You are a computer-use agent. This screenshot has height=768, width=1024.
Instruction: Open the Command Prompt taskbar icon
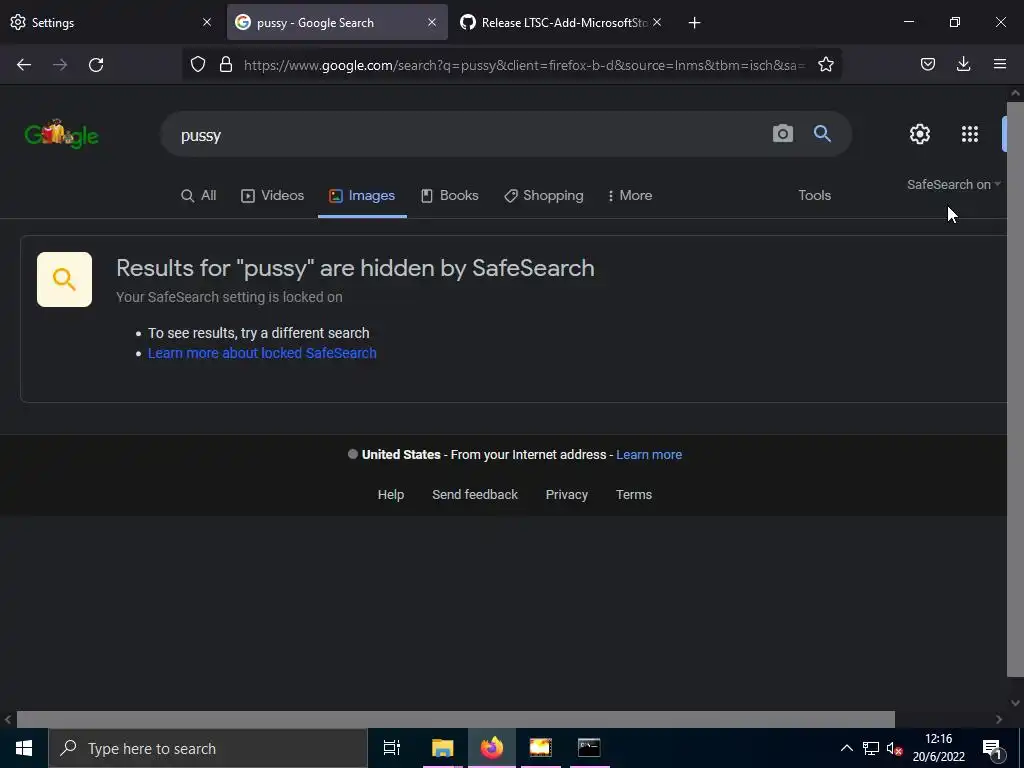pos(589,748)
